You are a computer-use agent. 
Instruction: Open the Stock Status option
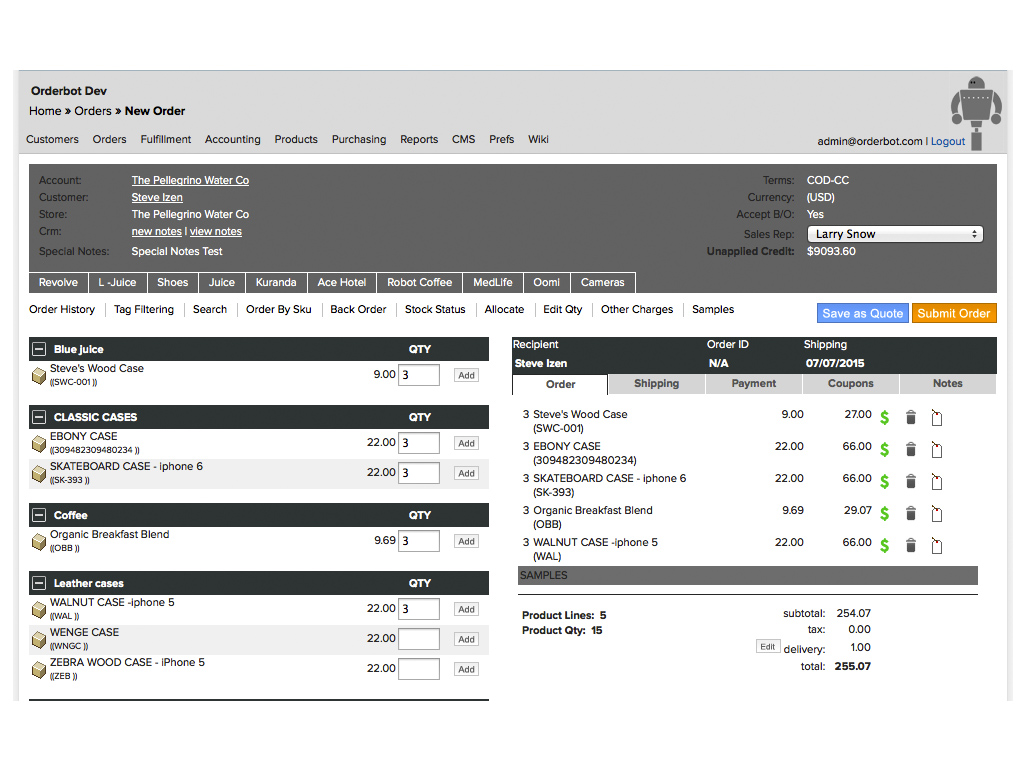click(435, 310)
